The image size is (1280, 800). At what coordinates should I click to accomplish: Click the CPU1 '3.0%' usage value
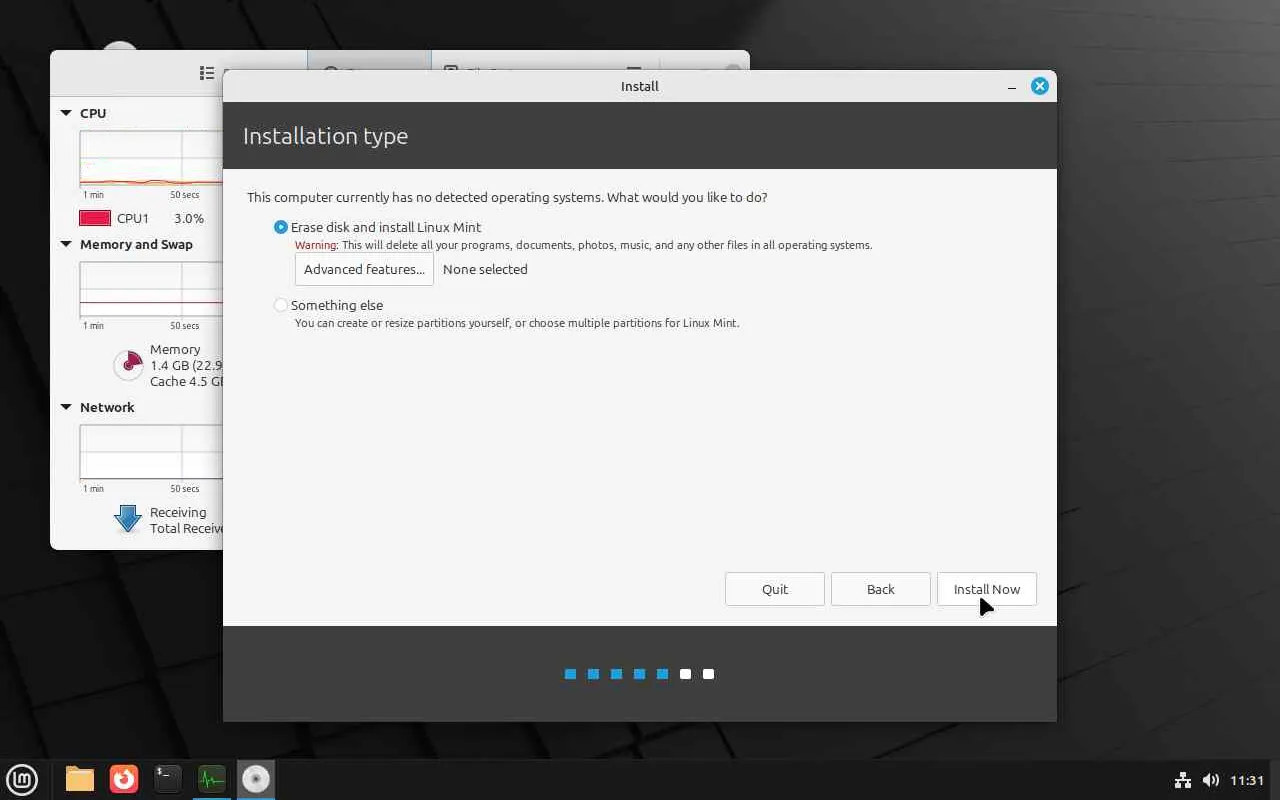[189, 218]
